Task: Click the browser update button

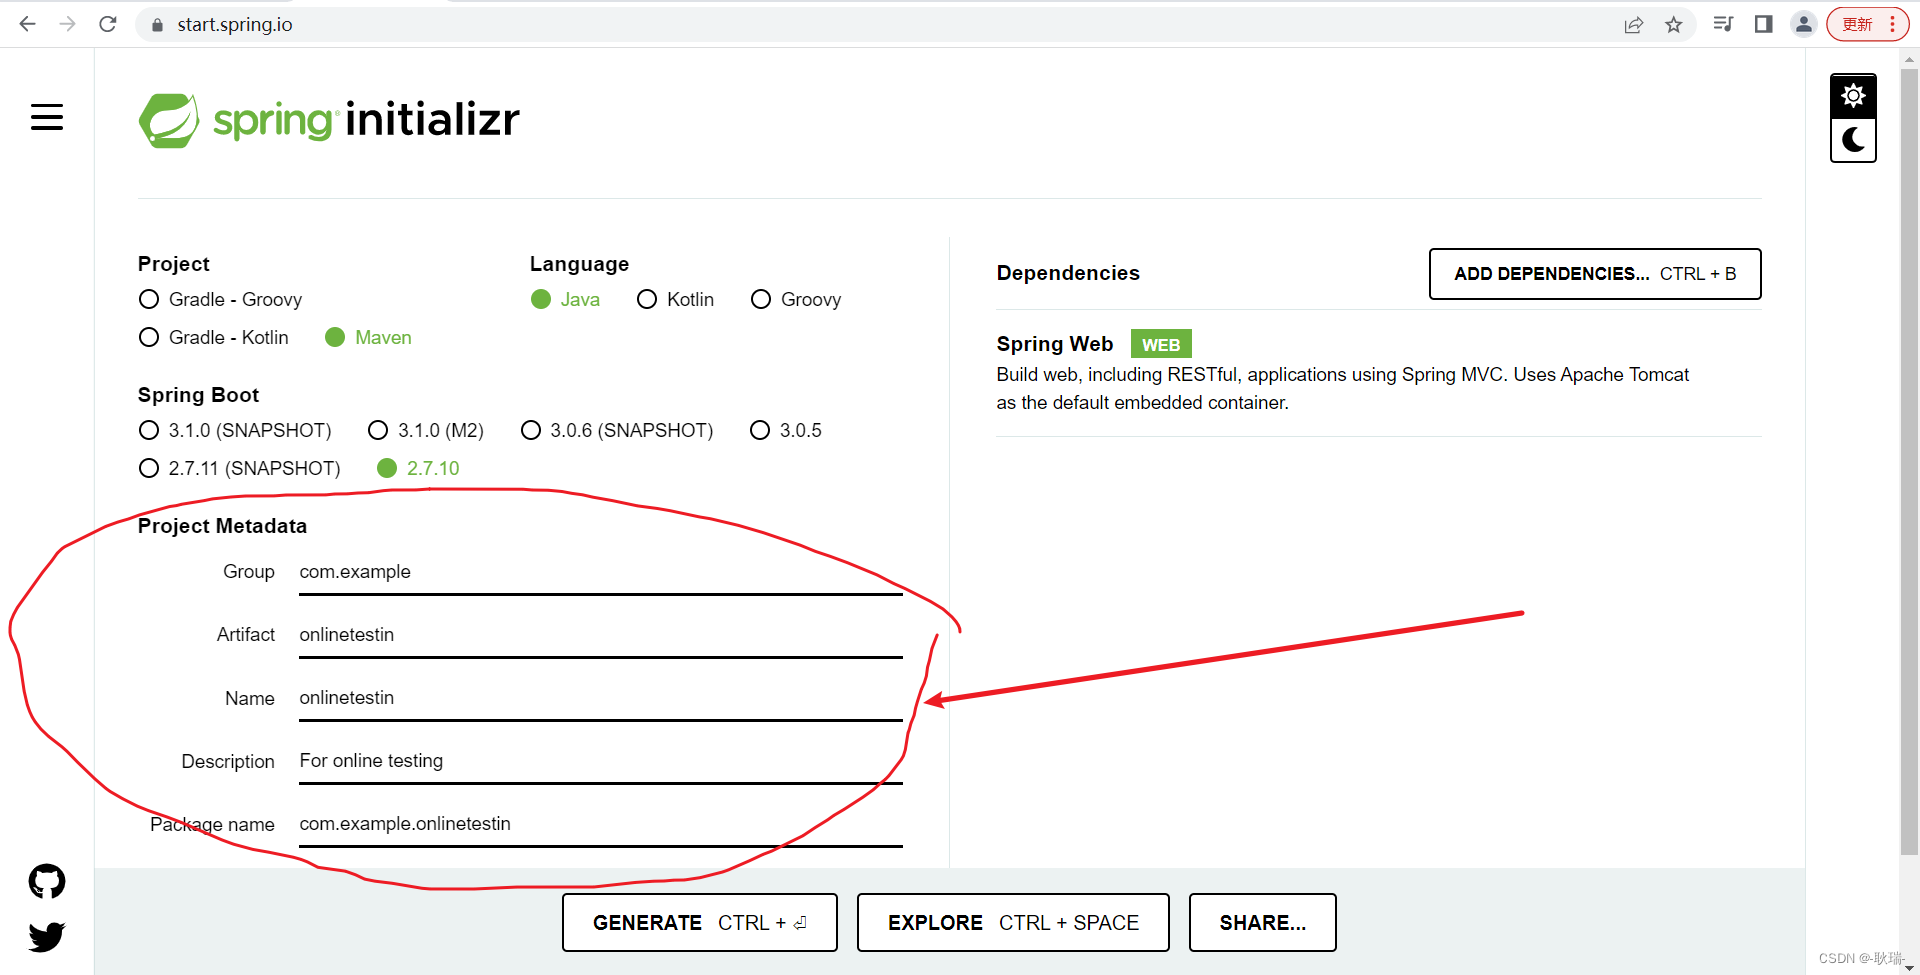Action: coord(1867,24)
